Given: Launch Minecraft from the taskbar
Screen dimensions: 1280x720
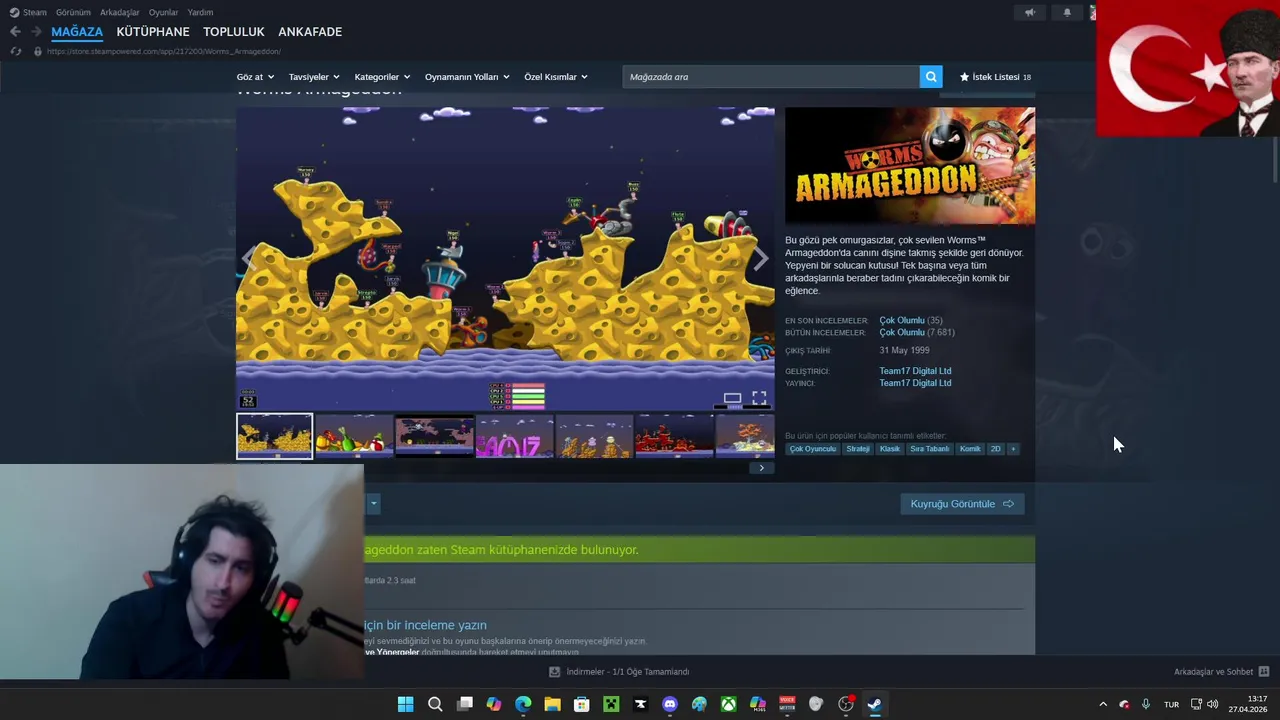Looking at the screenshot, I should pos(611,704).
